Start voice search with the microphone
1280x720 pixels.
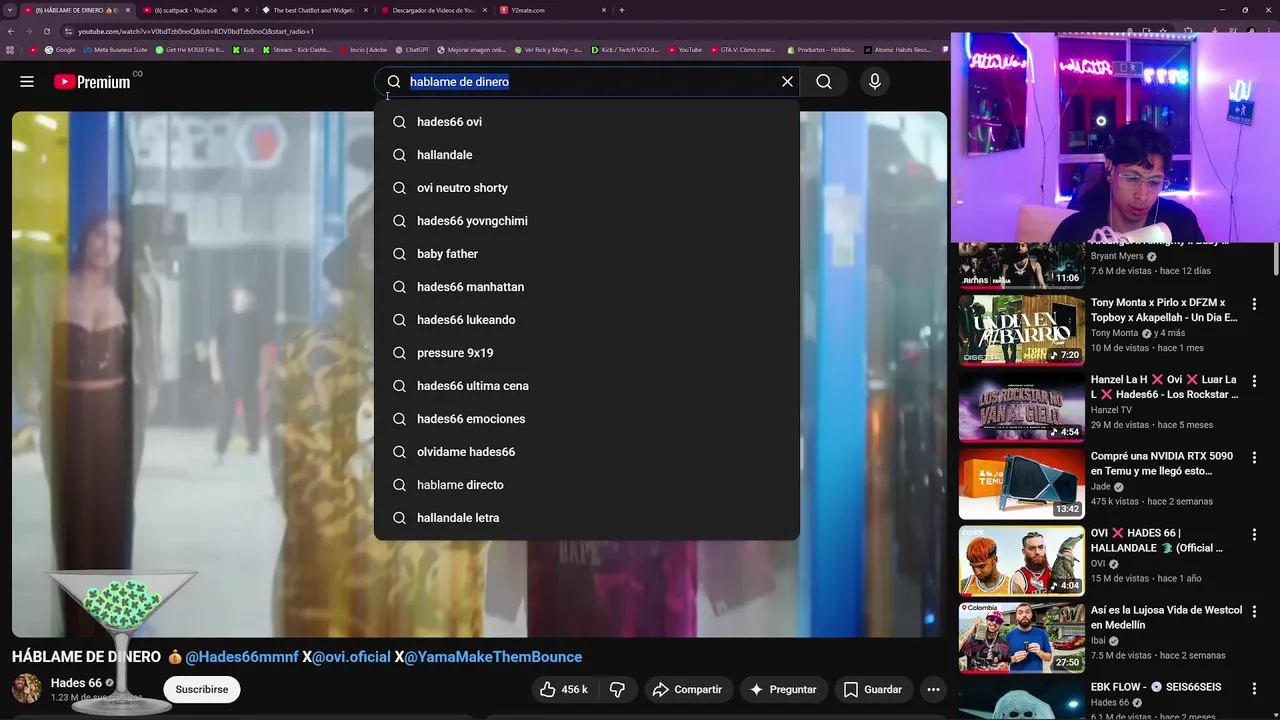pos(875,82)
